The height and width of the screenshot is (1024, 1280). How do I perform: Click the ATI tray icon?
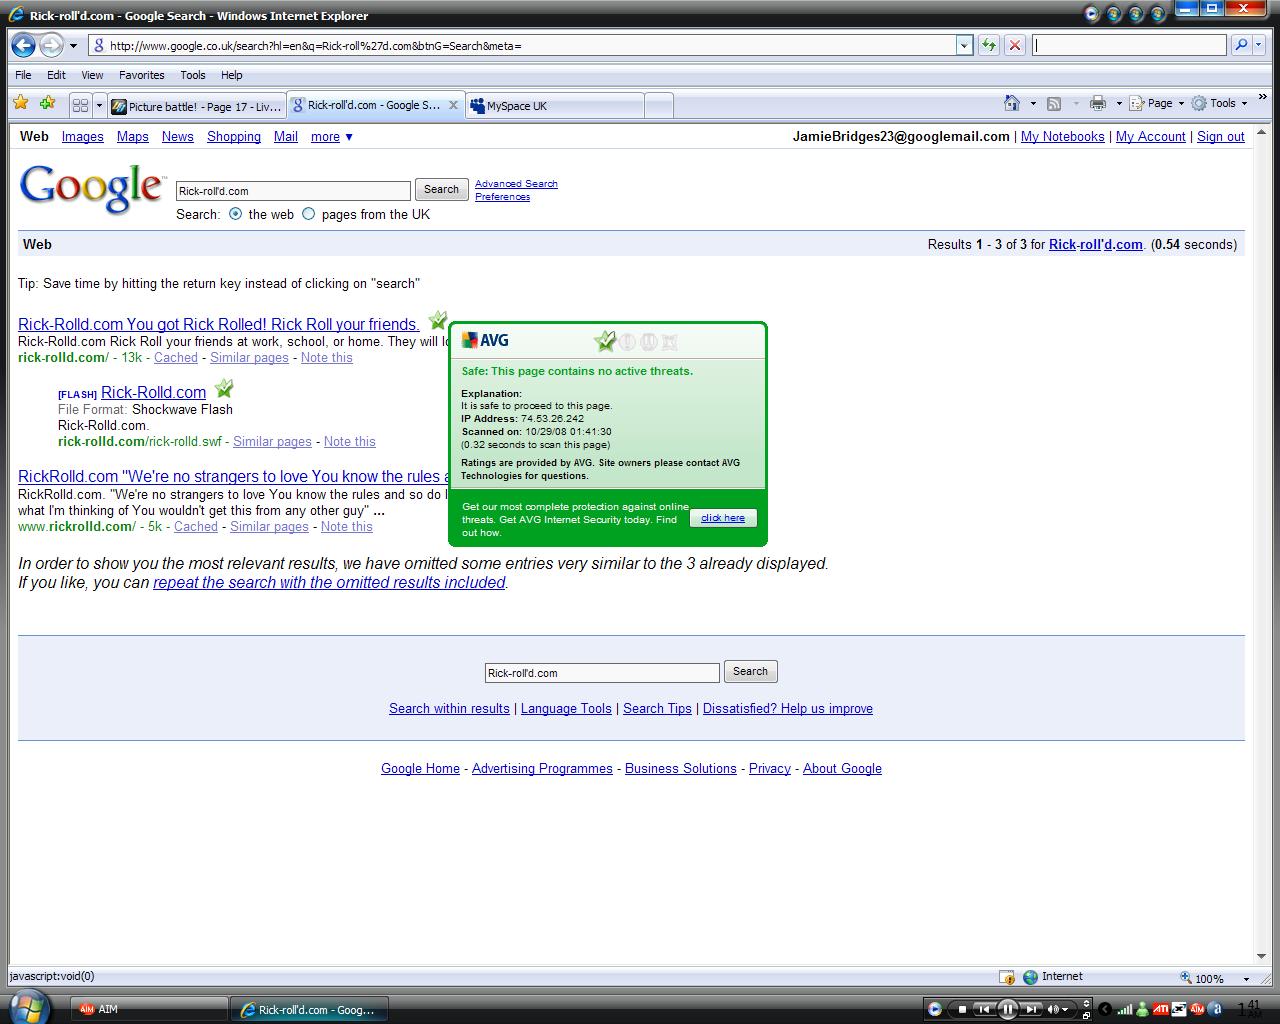click(1161, 1009)
